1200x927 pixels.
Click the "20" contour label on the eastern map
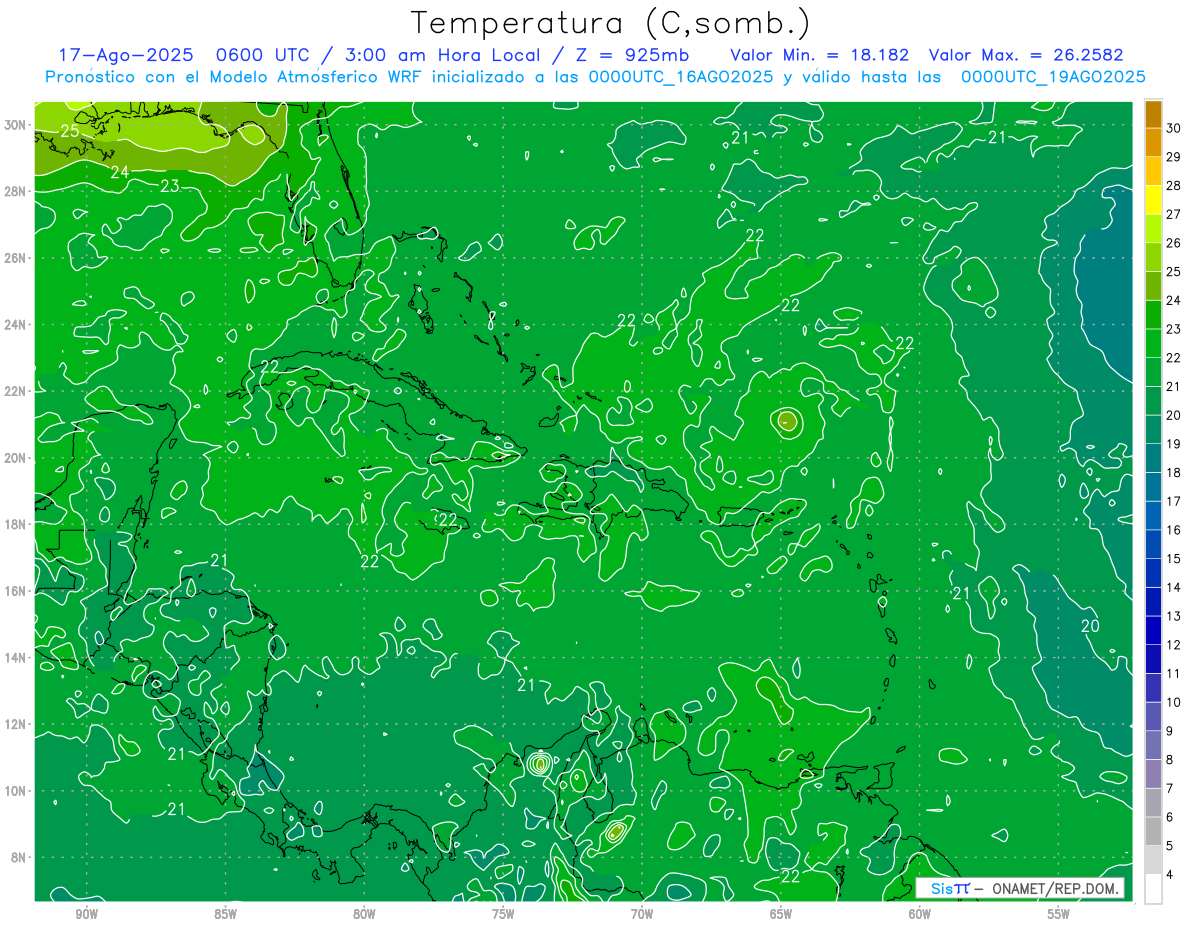coord(1090,626)
